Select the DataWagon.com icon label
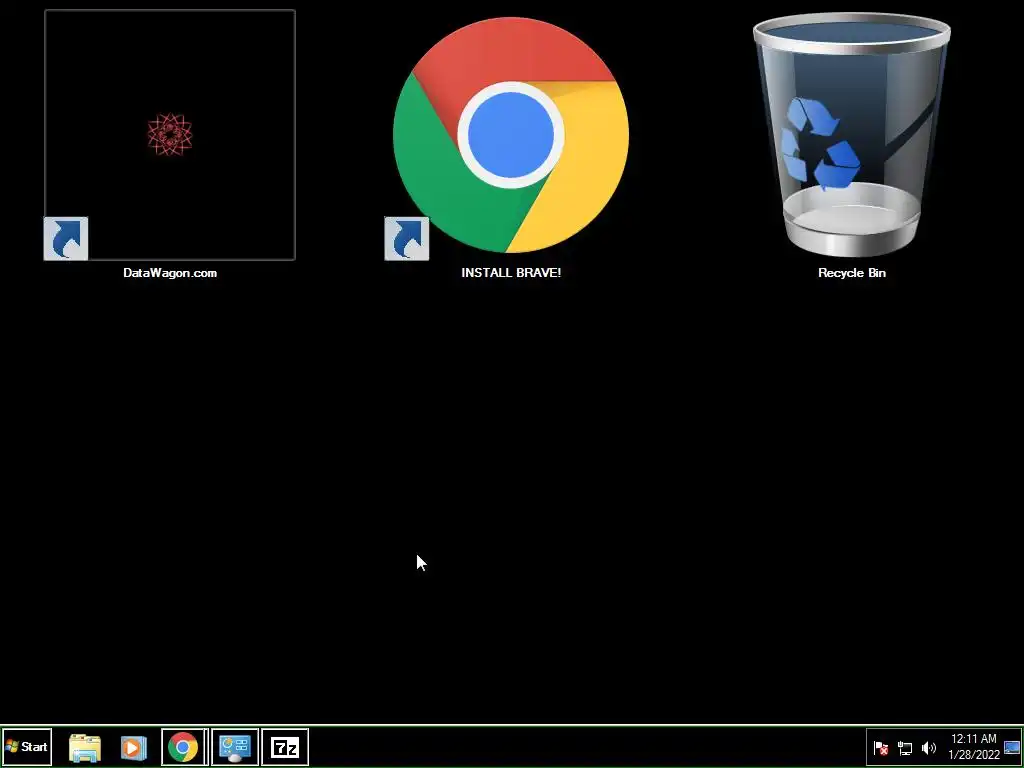Image resolution: width=1024 pixels, height=768 pixels. (170, 273)
